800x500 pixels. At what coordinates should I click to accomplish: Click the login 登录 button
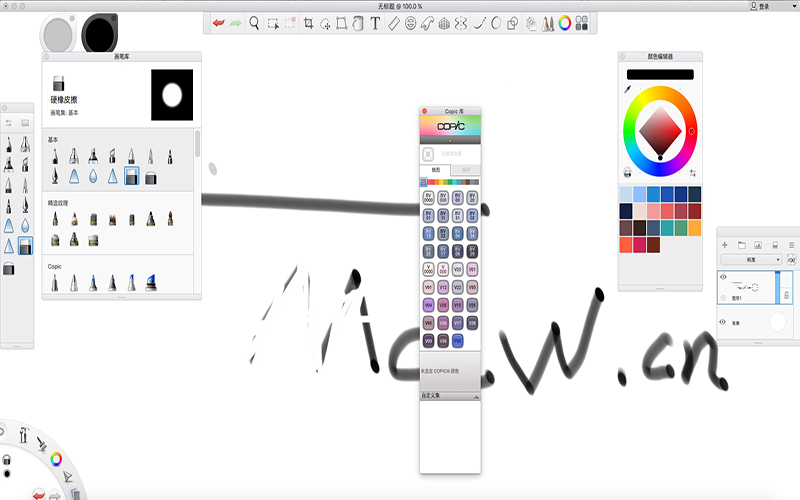click(x=760, y=6)
